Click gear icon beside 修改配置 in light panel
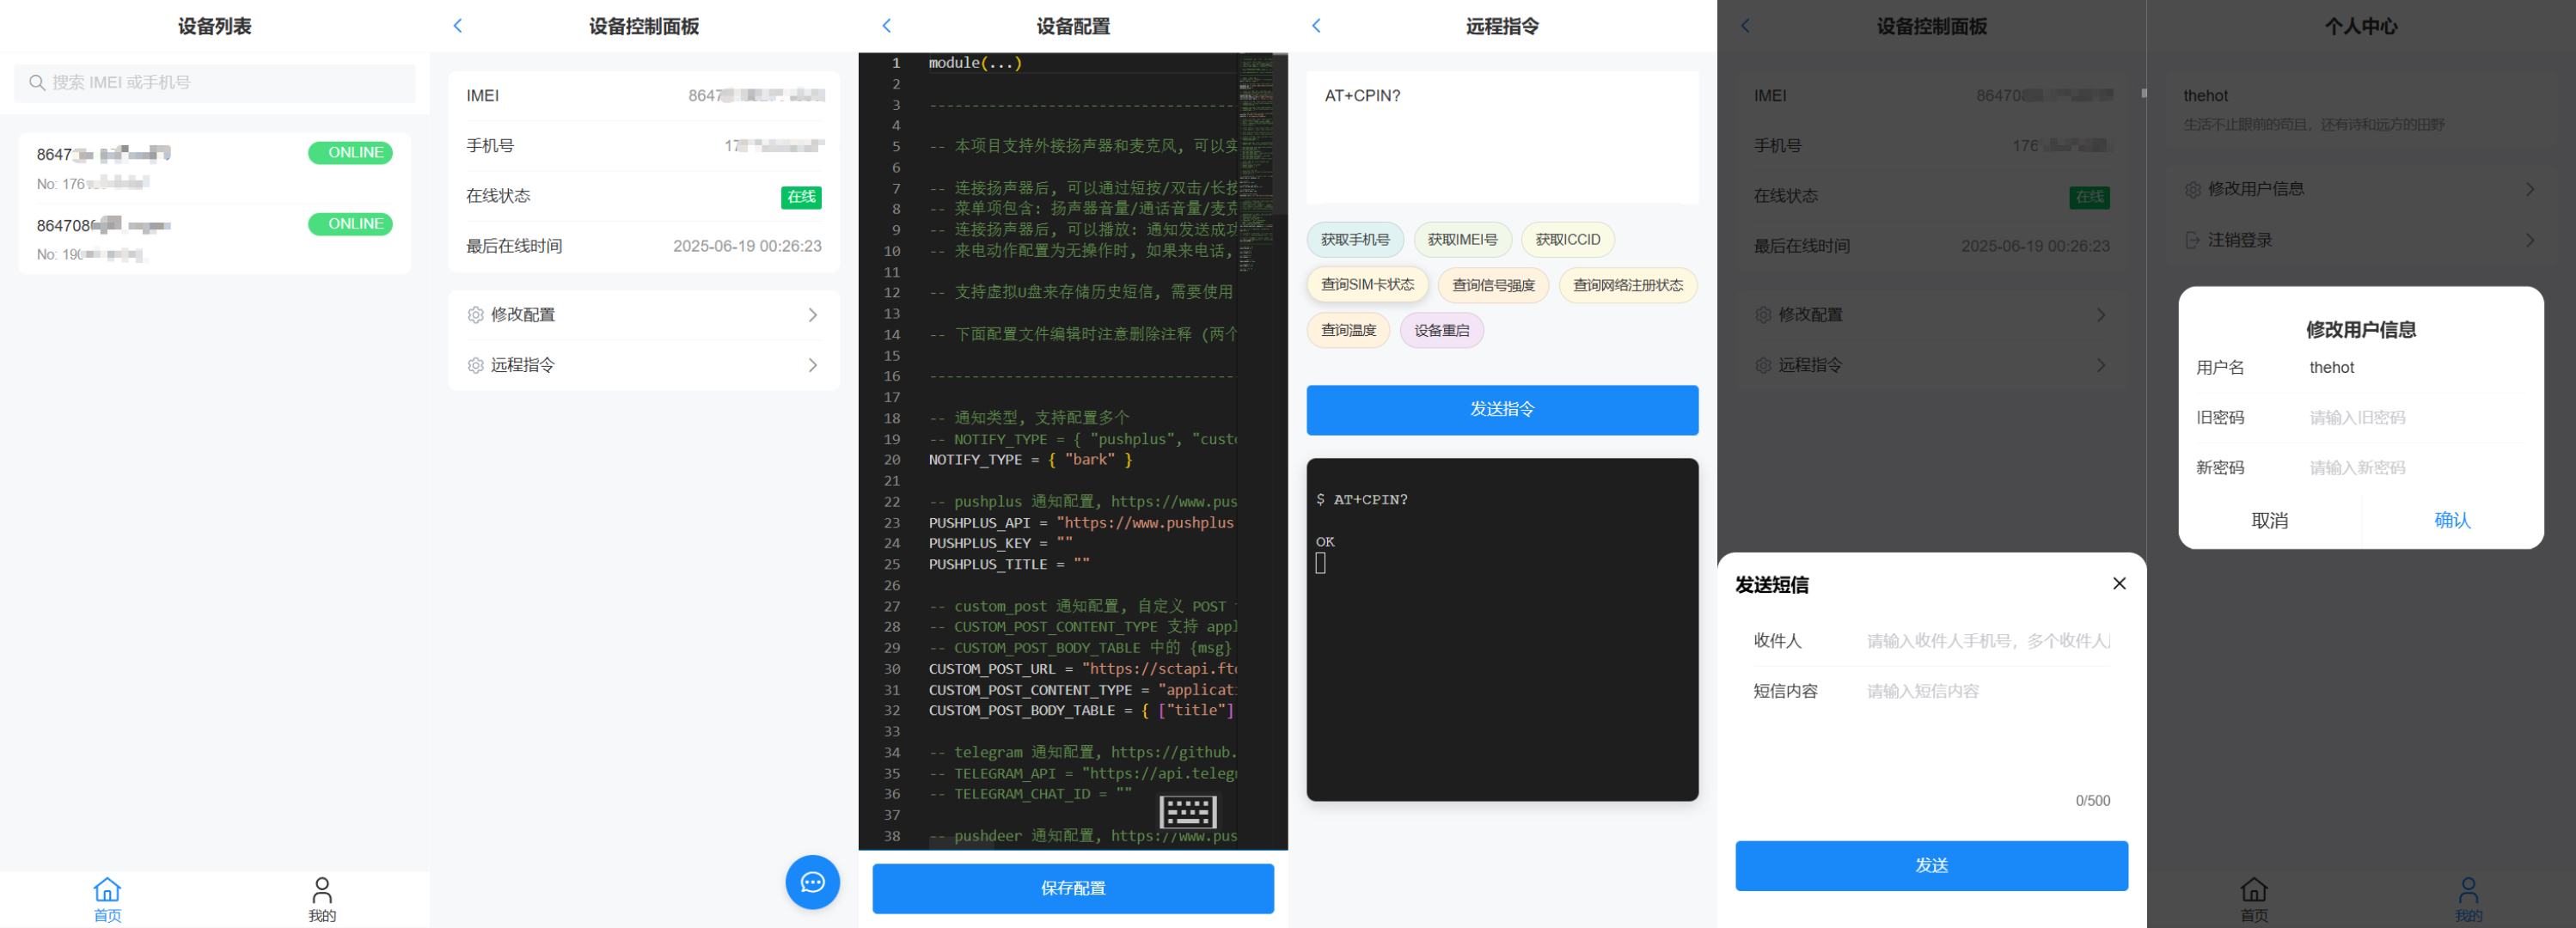Image resolution: width=2576 pixels, height=928 pixels. [x=476, y=315]
